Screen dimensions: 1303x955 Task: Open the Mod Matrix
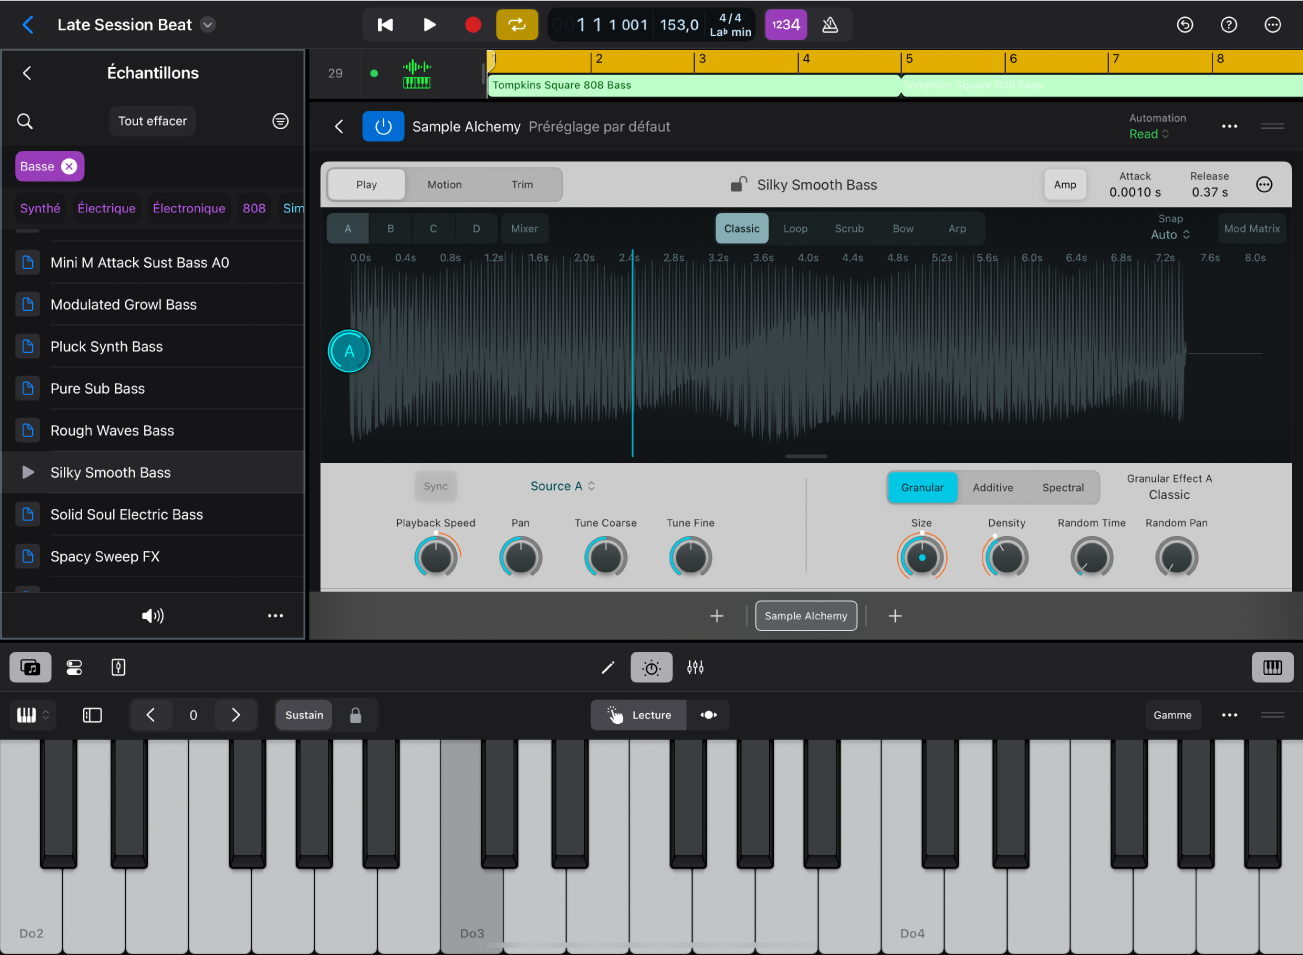coord(1251,228)
